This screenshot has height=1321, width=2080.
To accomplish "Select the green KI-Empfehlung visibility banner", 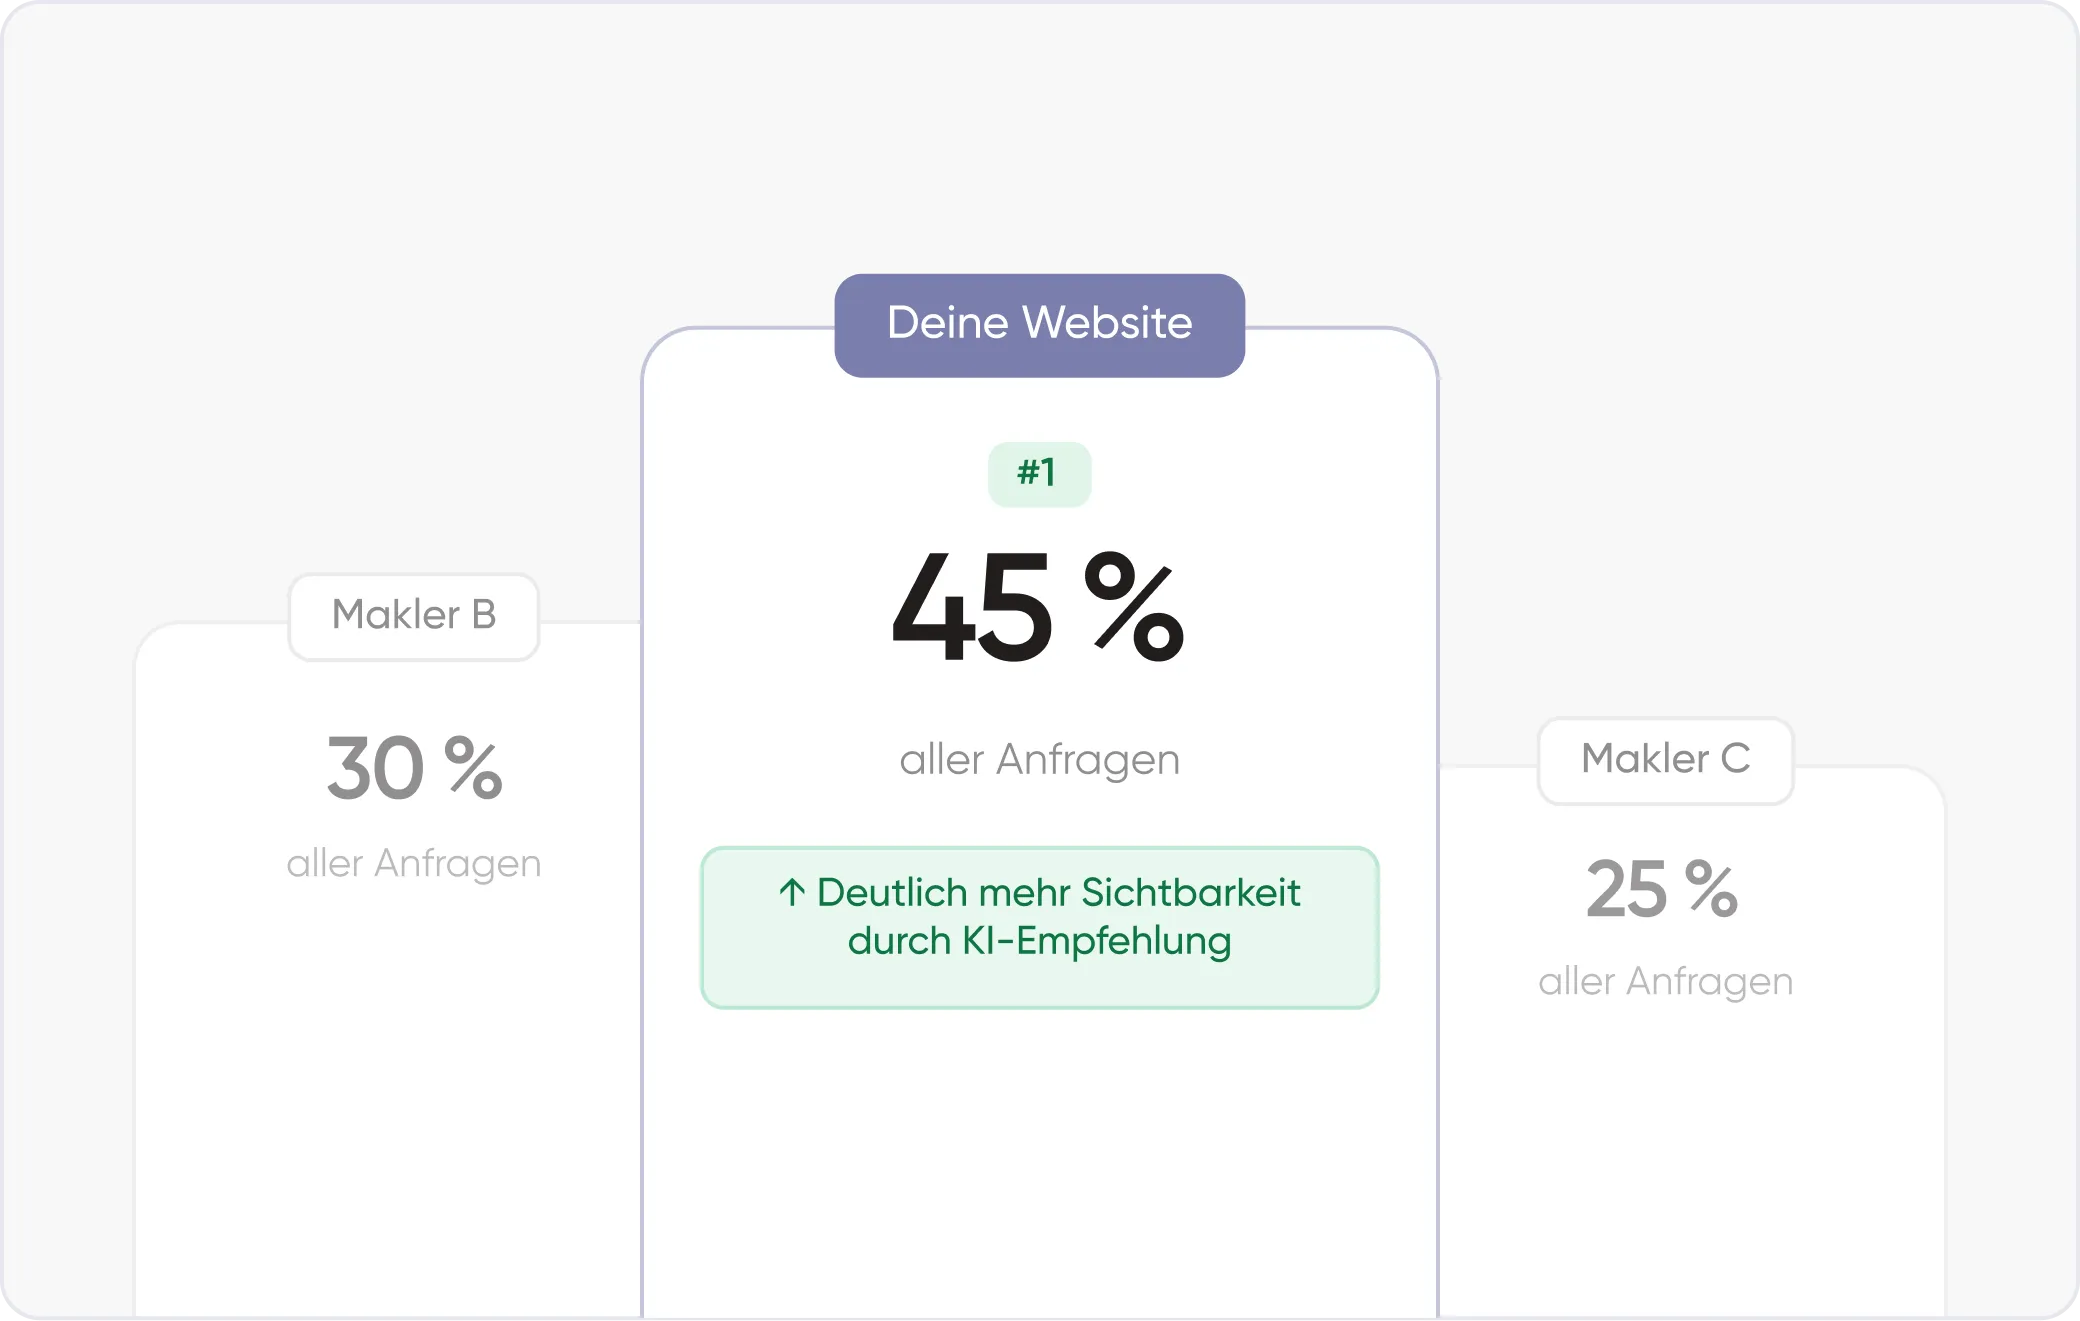I will pyautogui.click(x=1039, y=927).
